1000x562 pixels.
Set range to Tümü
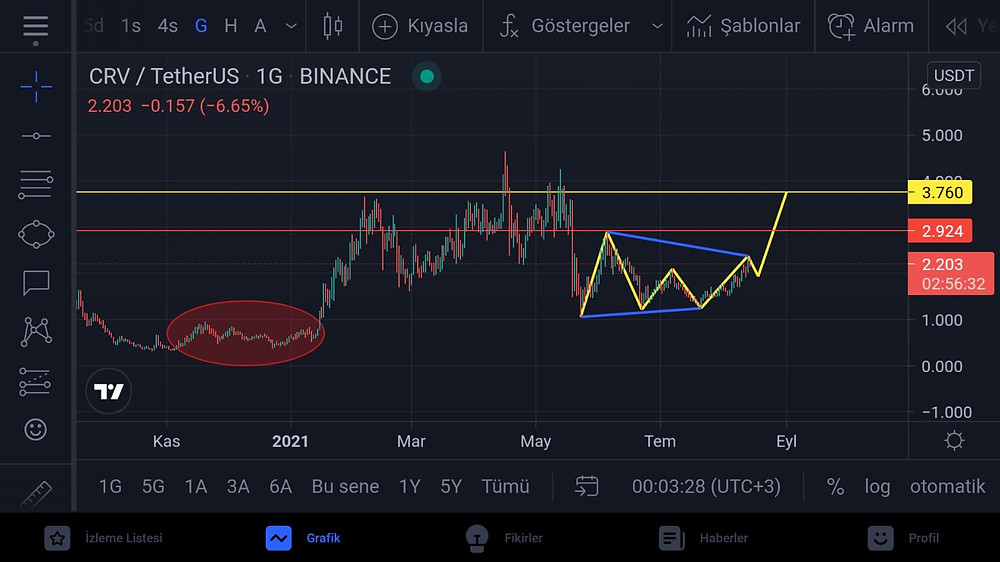[x=505, y=487]
